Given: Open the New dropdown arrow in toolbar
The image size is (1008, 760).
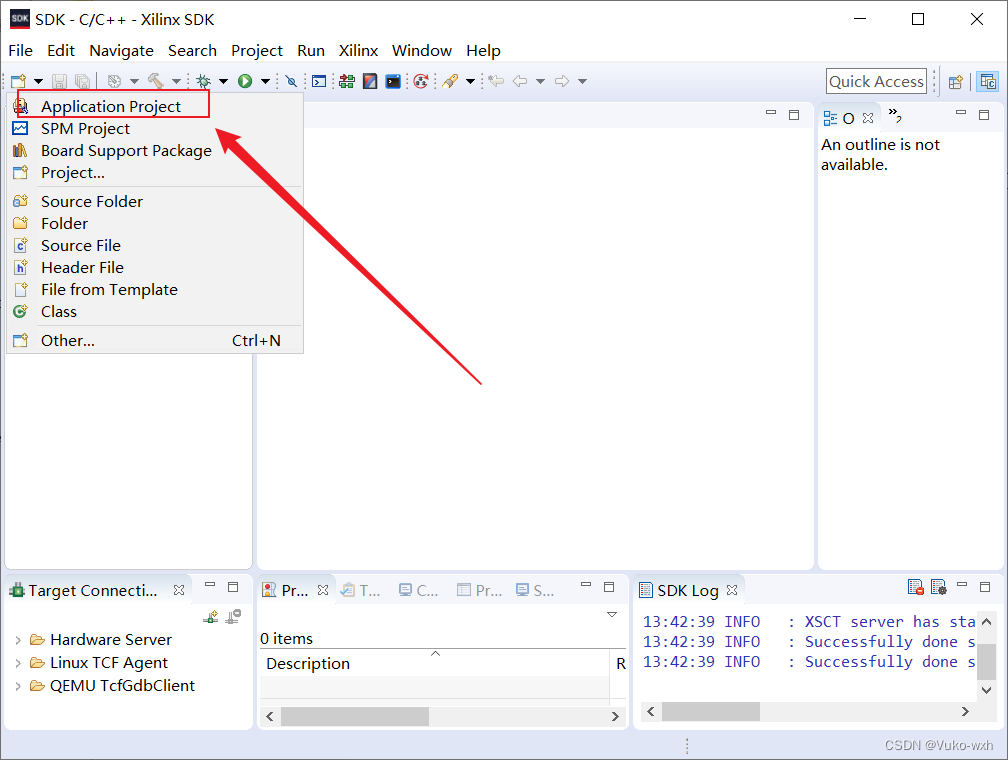Looking at the screenshot, I should click(x=39, y=81).
